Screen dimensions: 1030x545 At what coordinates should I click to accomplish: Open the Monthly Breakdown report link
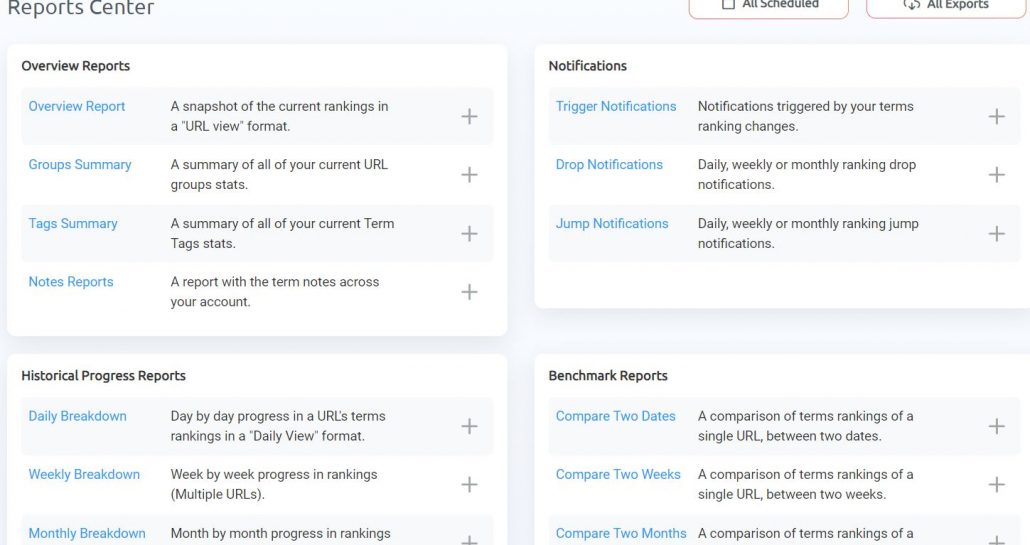pyautogui.click(x=87, y=533)
